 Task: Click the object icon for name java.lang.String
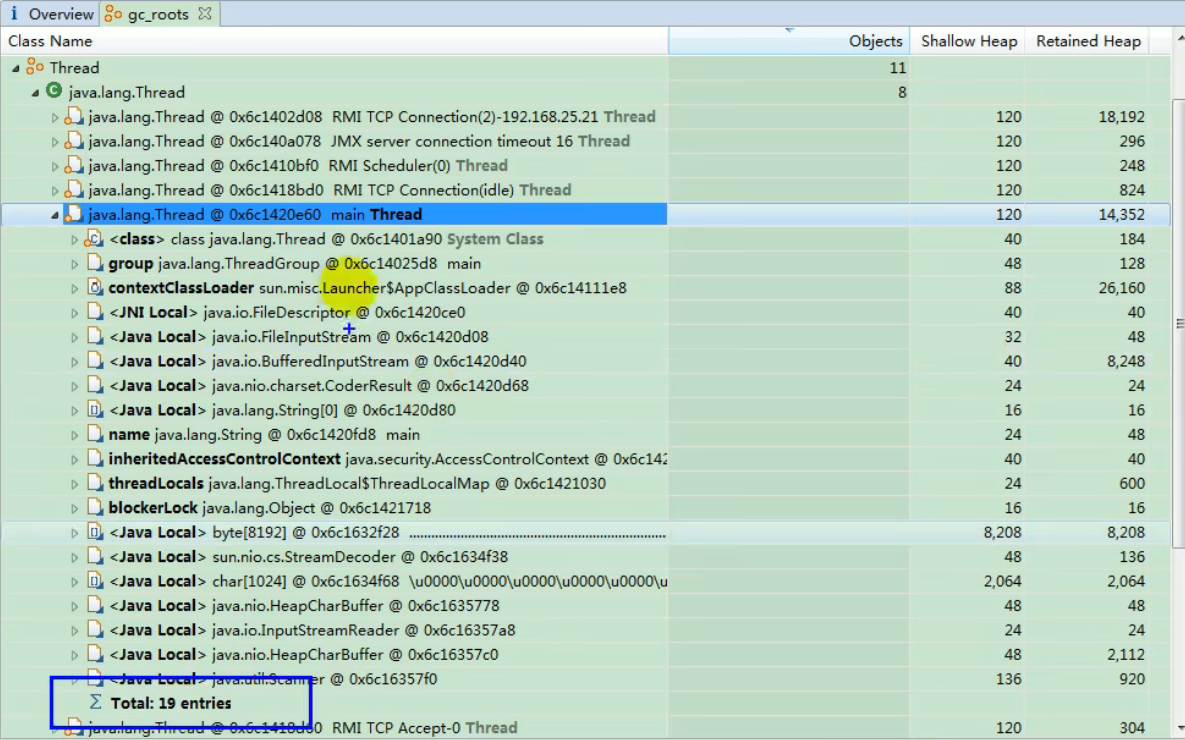[94, 434]
